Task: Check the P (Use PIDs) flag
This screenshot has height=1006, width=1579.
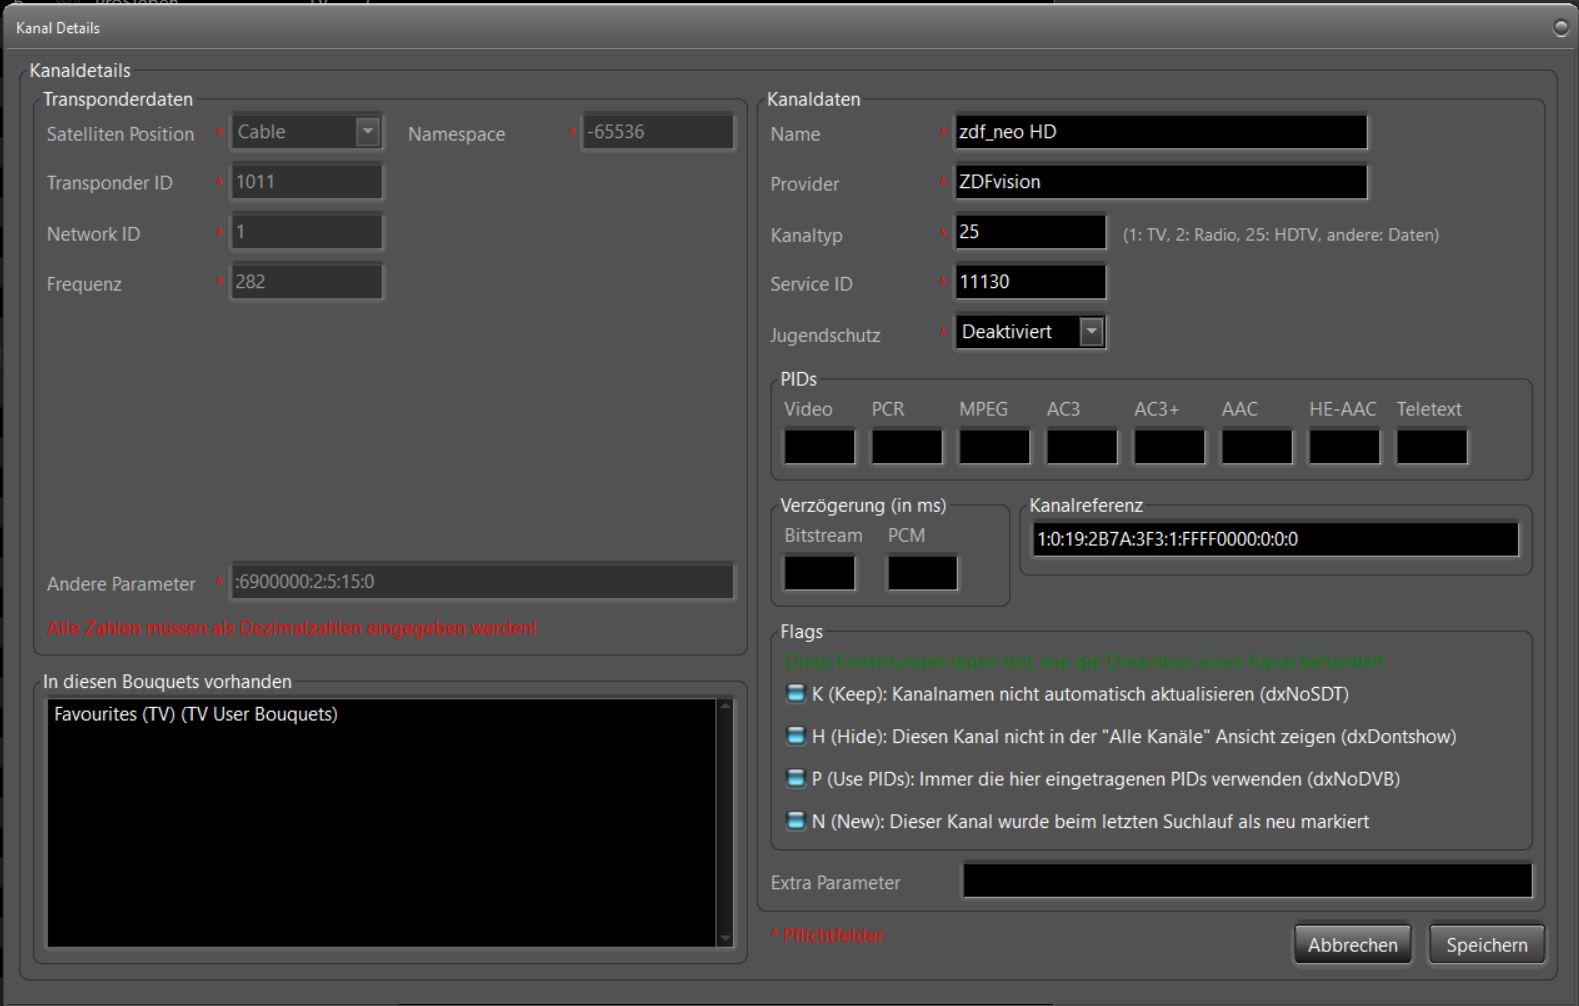Action: pos(796,778)
